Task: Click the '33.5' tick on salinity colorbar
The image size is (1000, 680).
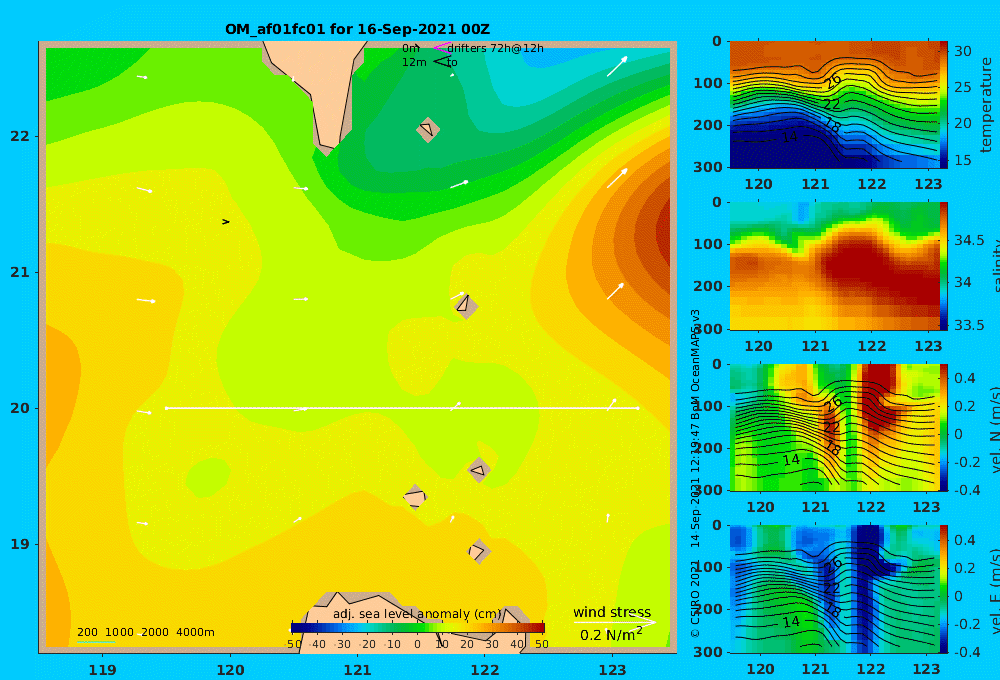Action: click(x=969, y=325)
